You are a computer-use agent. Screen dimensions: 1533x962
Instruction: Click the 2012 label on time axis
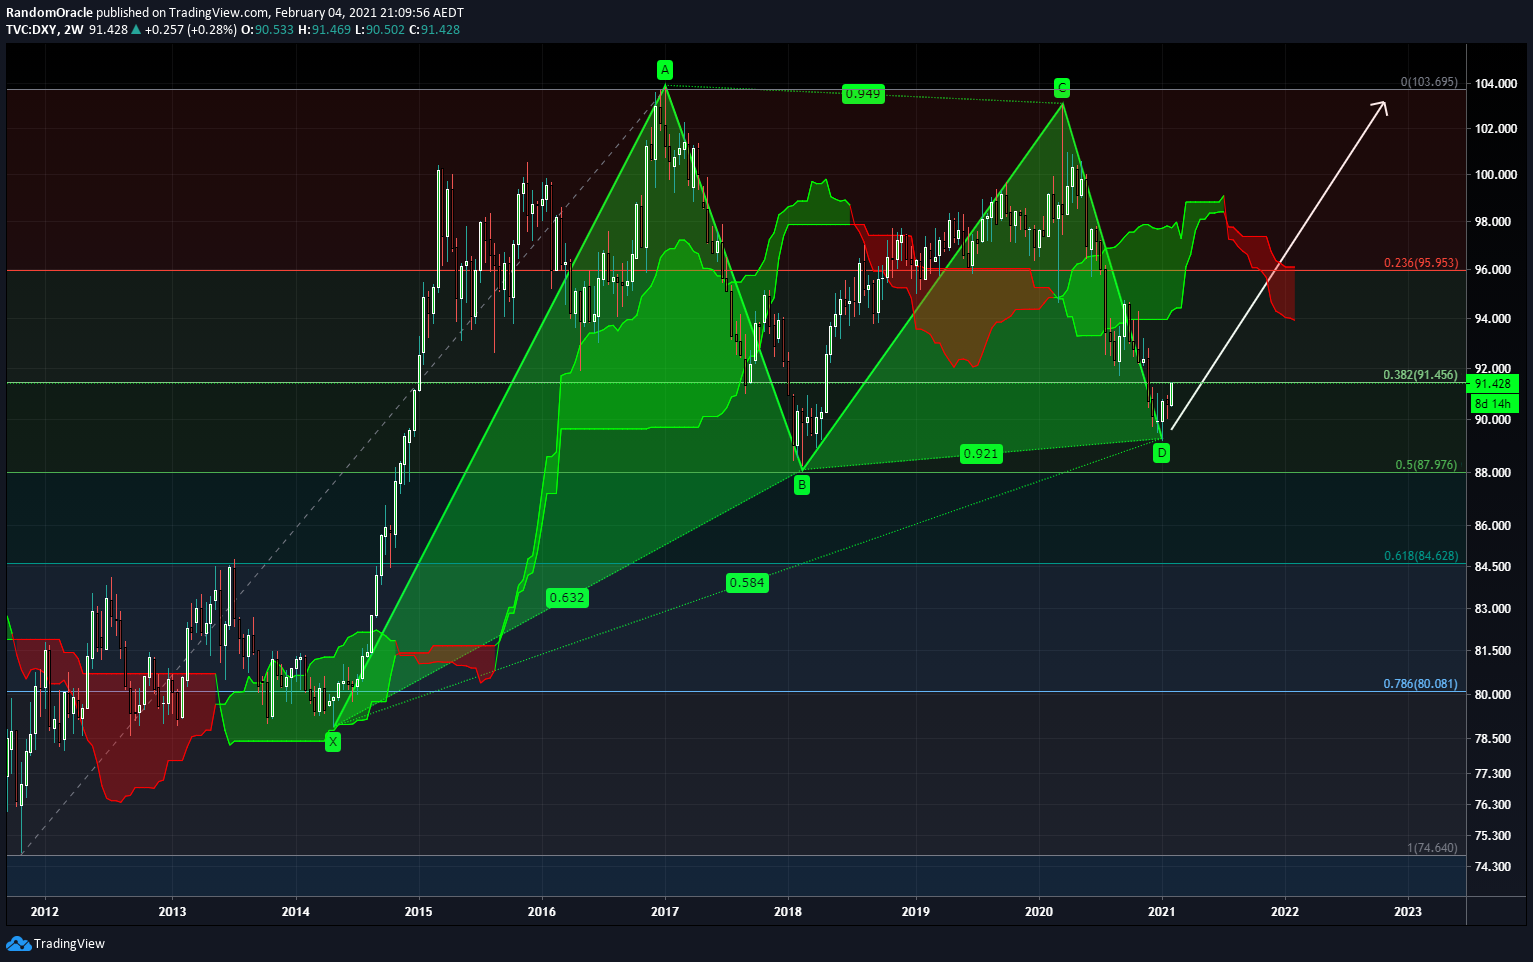pyautogui.click(x=45, y=911)
